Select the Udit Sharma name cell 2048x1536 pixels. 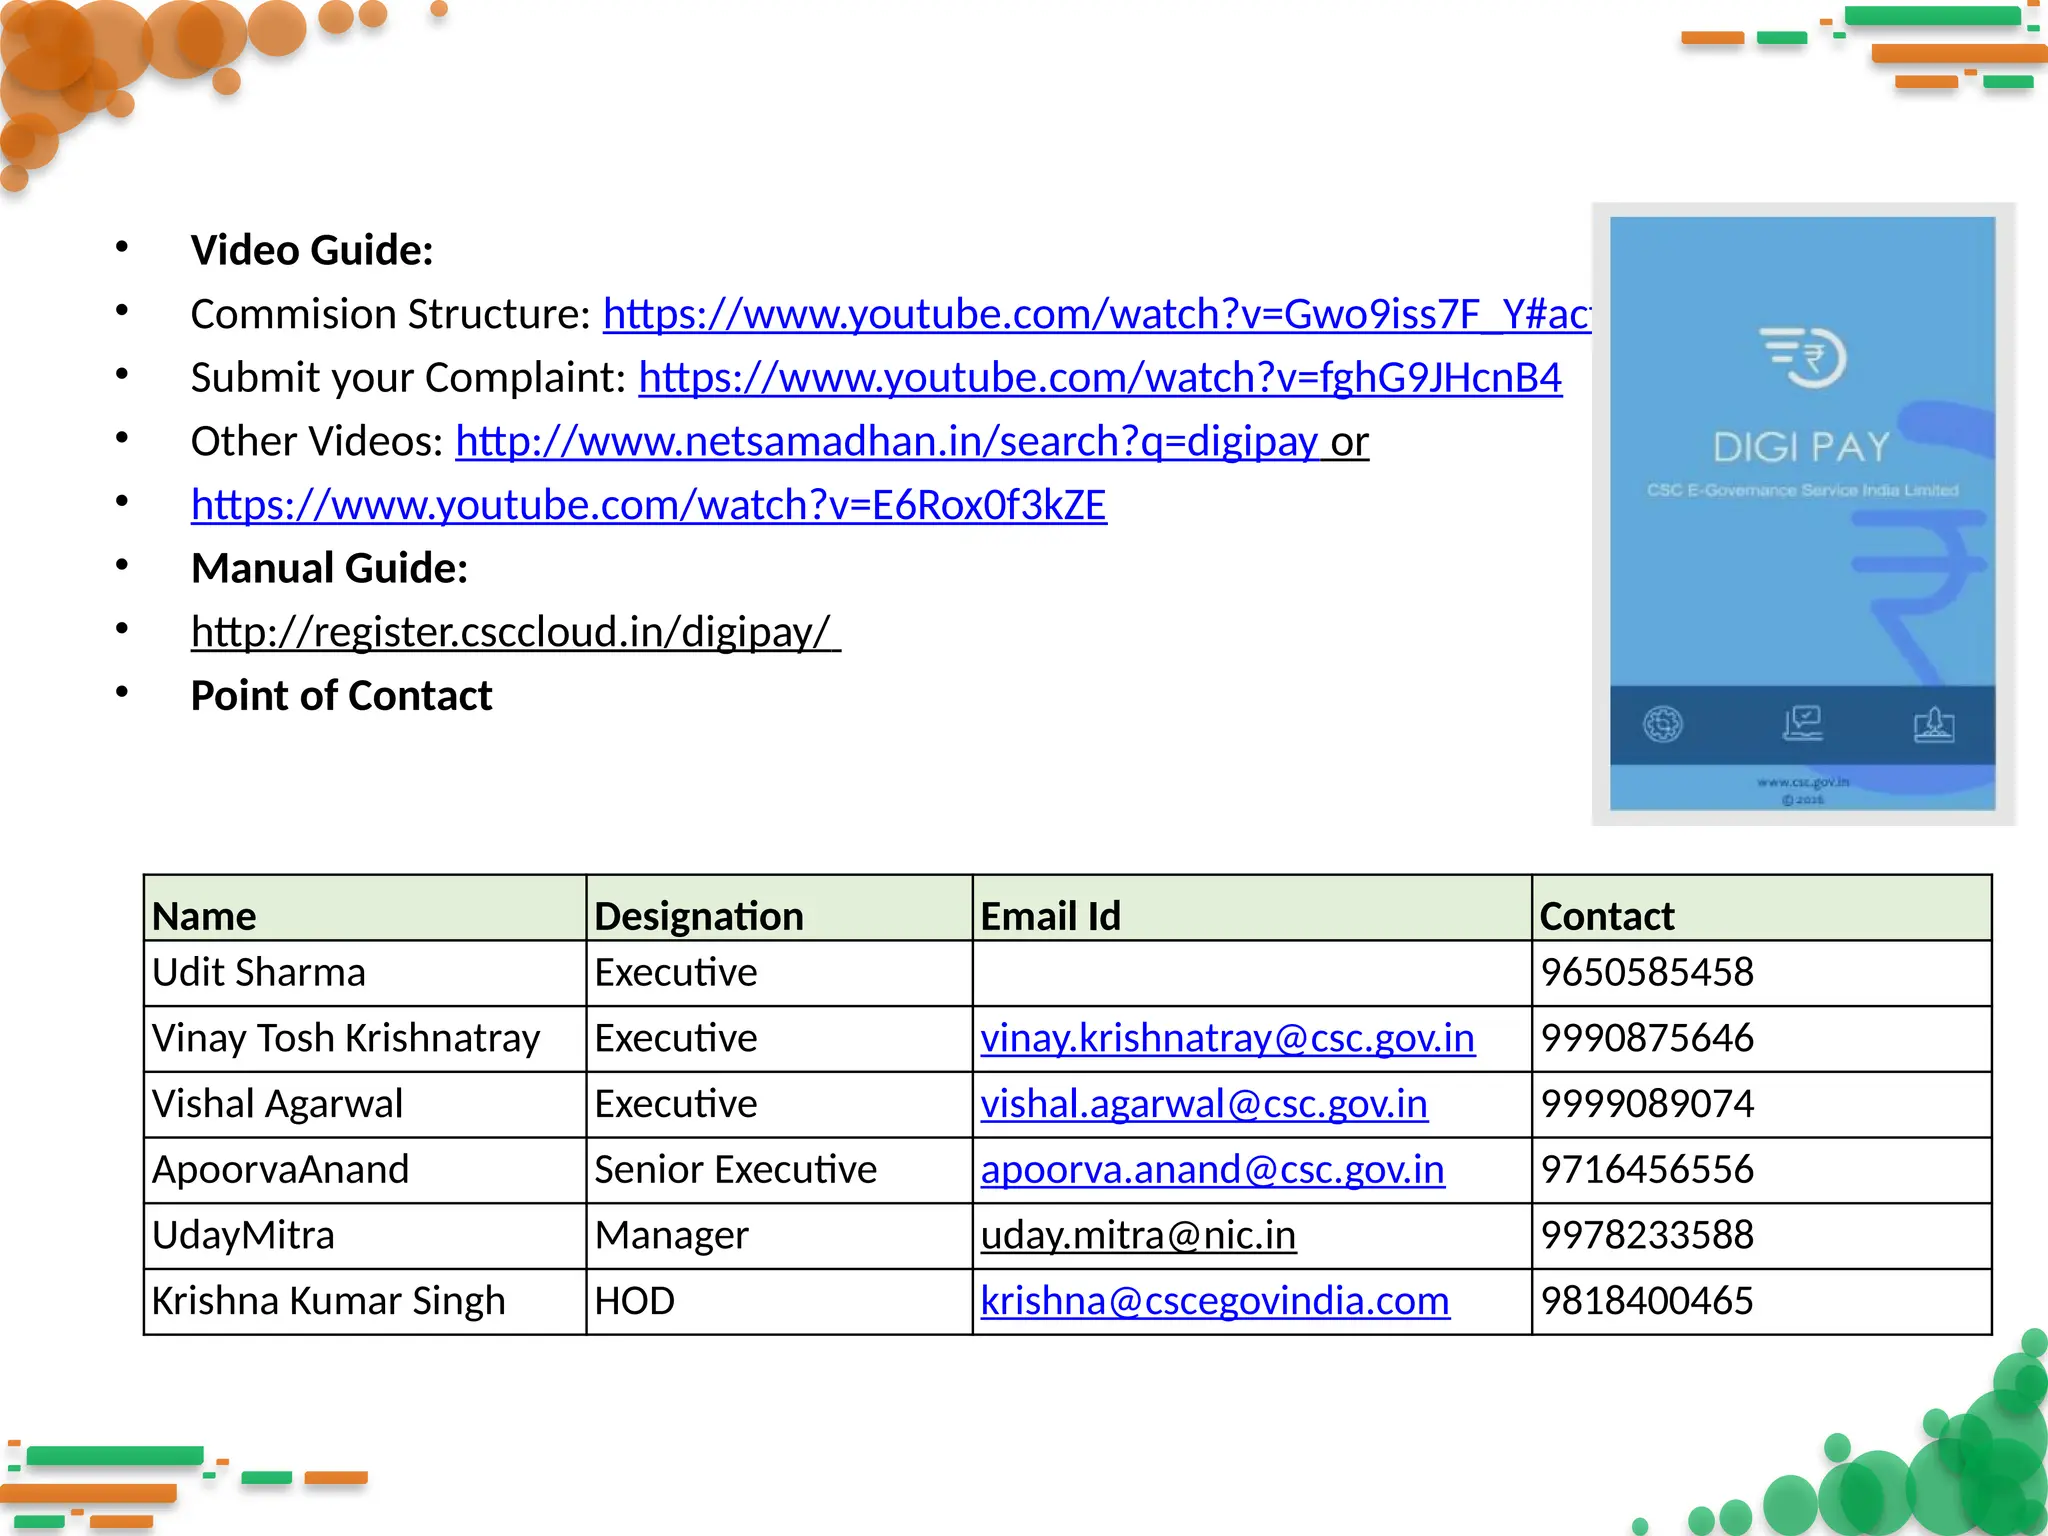click(x=365, y=973)
